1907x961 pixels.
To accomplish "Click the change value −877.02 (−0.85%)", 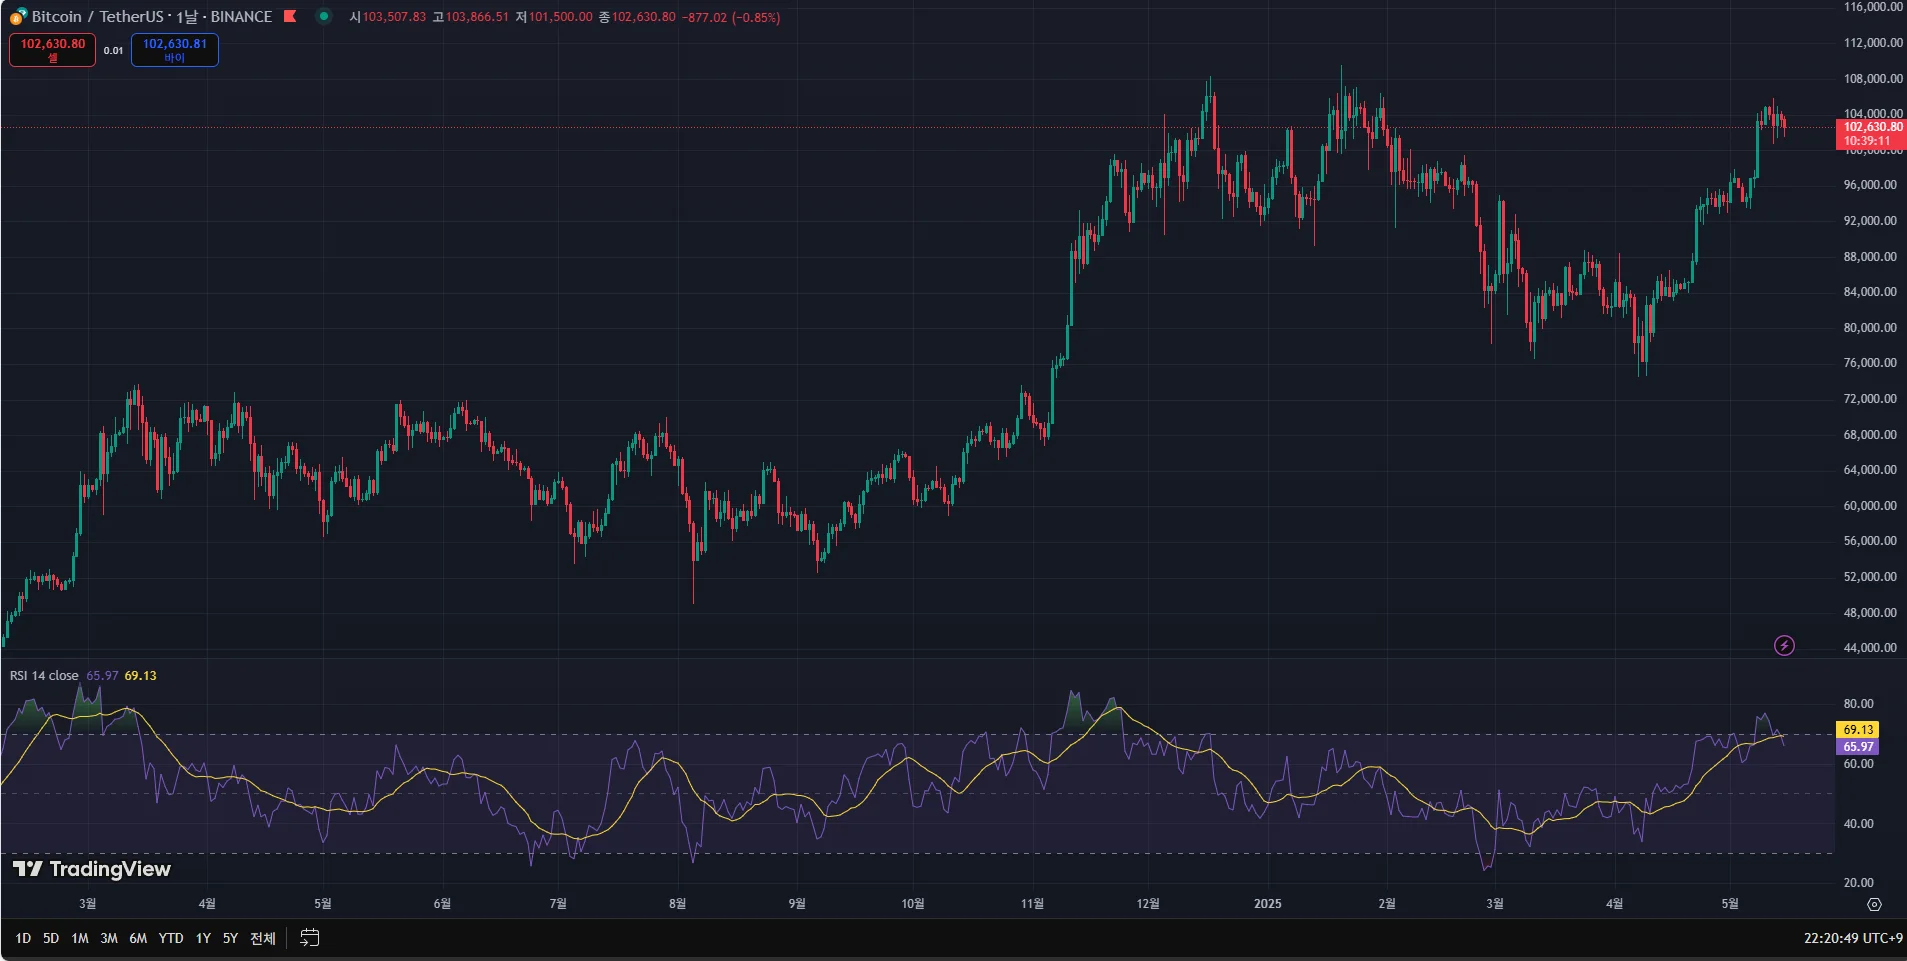I will coord(731,17).
